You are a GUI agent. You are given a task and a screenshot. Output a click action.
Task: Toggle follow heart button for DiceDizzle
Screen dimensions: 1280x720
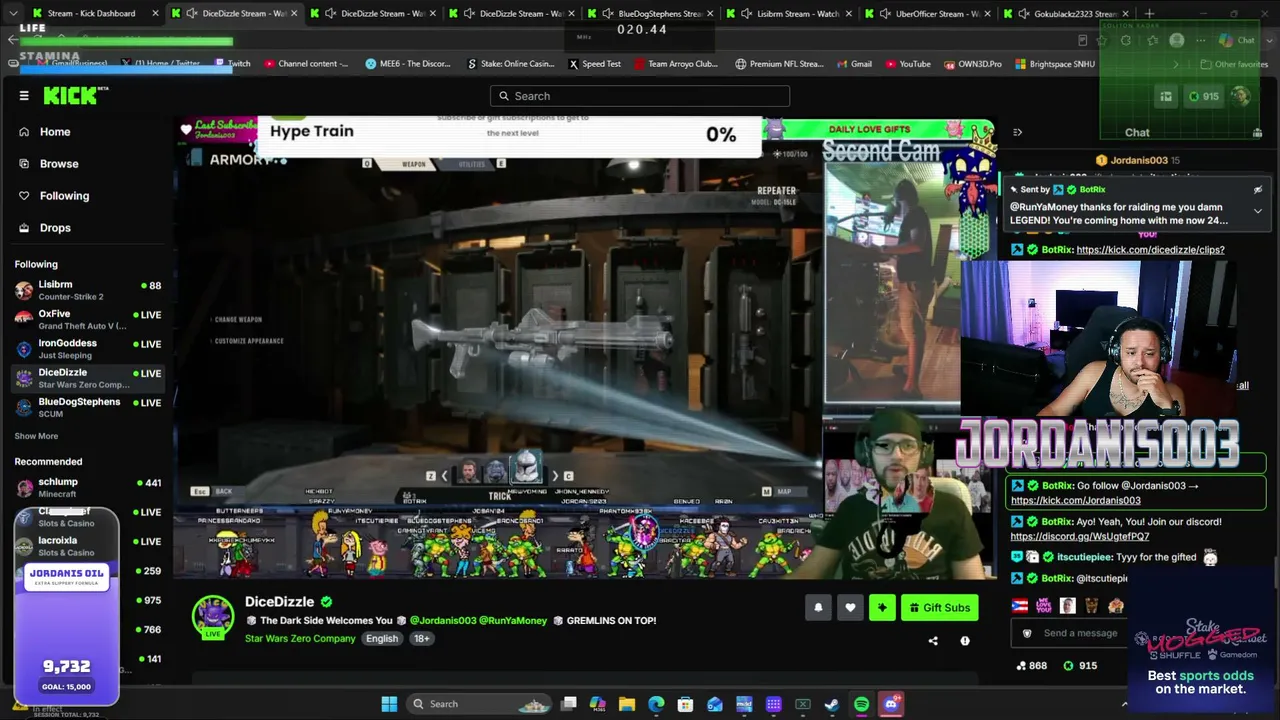click(850, 607)
